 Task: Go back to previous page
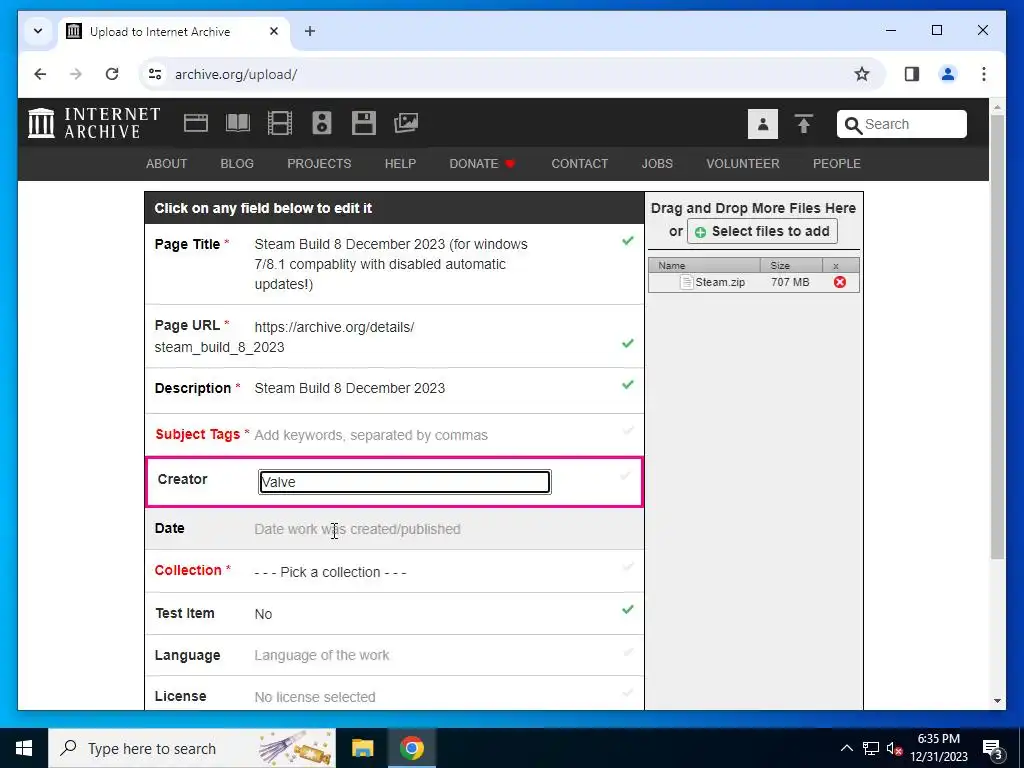pos(40,74)
